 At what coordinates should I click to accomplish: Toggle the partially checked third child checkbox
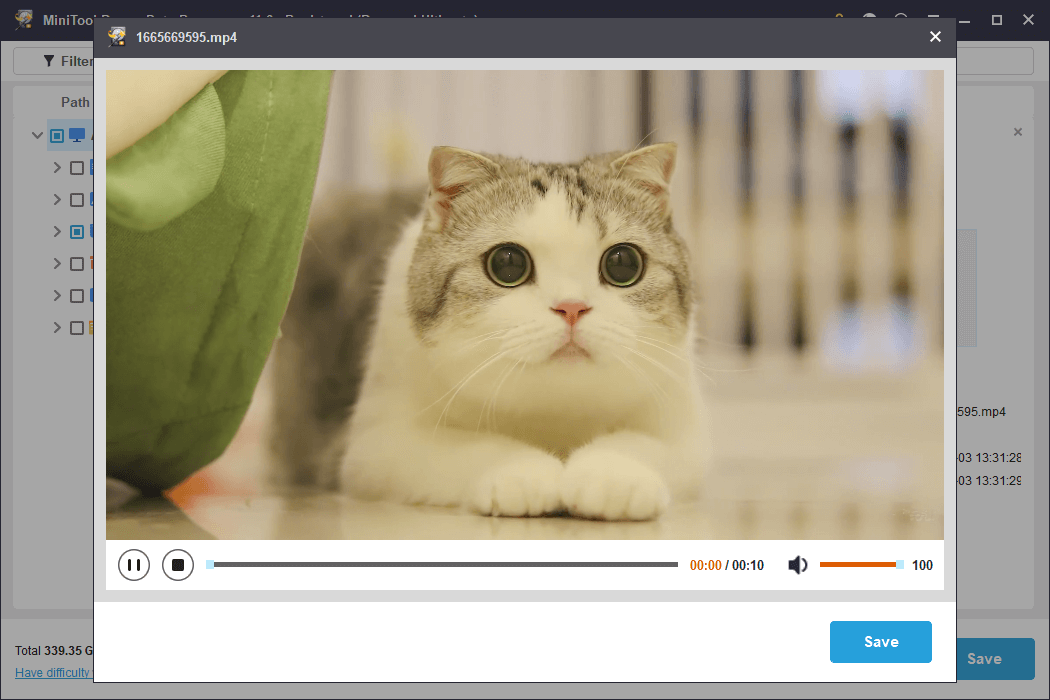(77, 232)
